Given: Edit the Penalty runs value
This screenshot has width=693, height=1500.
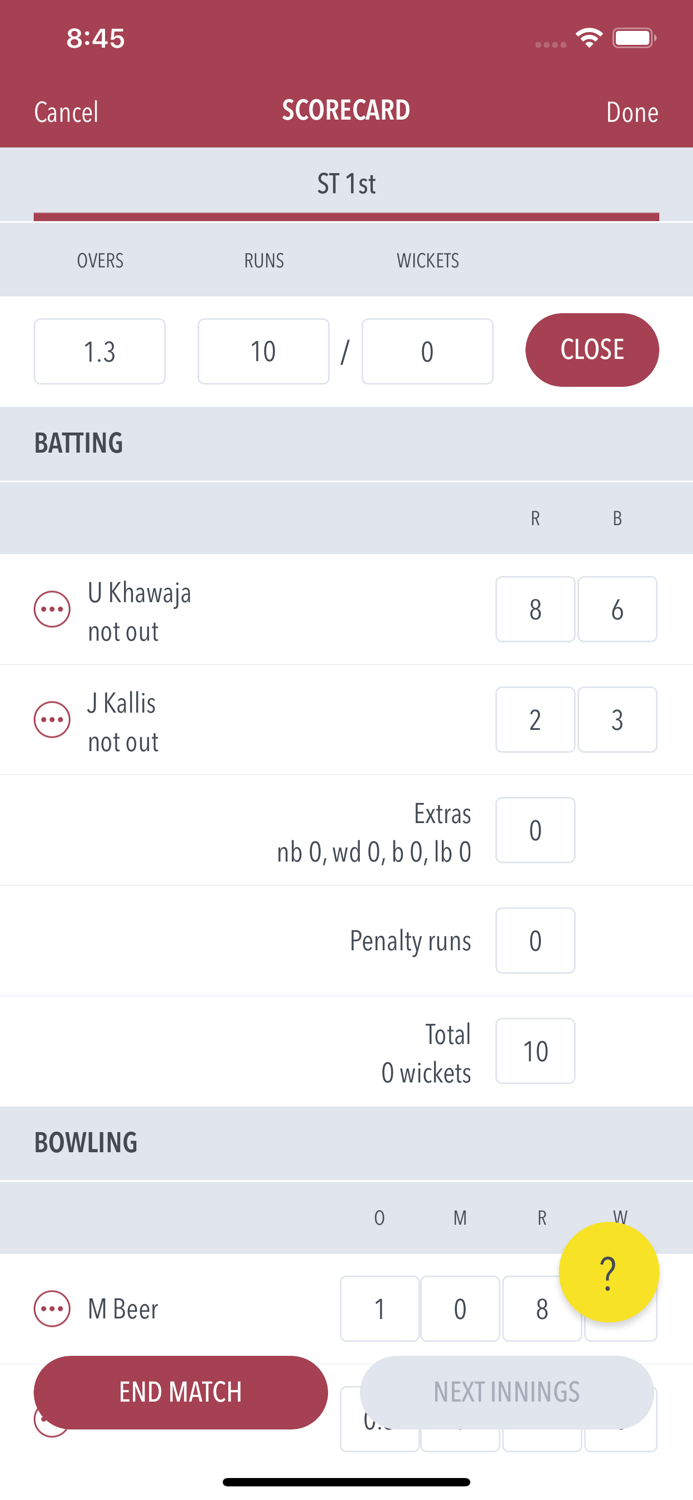Looking at the screenshot, I should tap(535, 940).
